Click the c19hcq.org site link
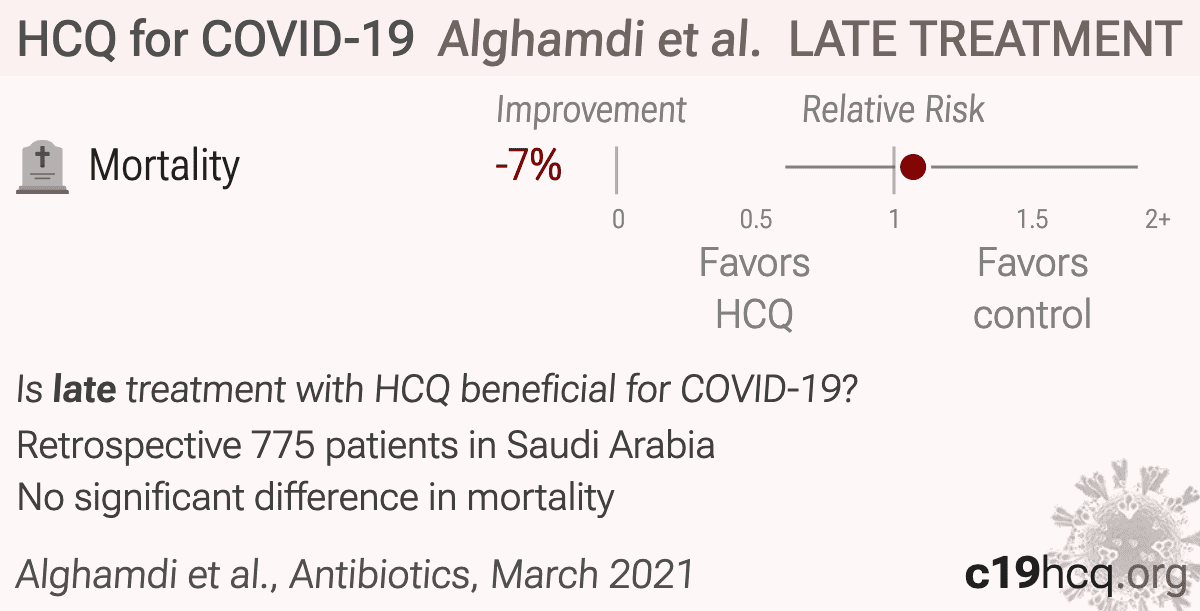 coord(1075,574)
